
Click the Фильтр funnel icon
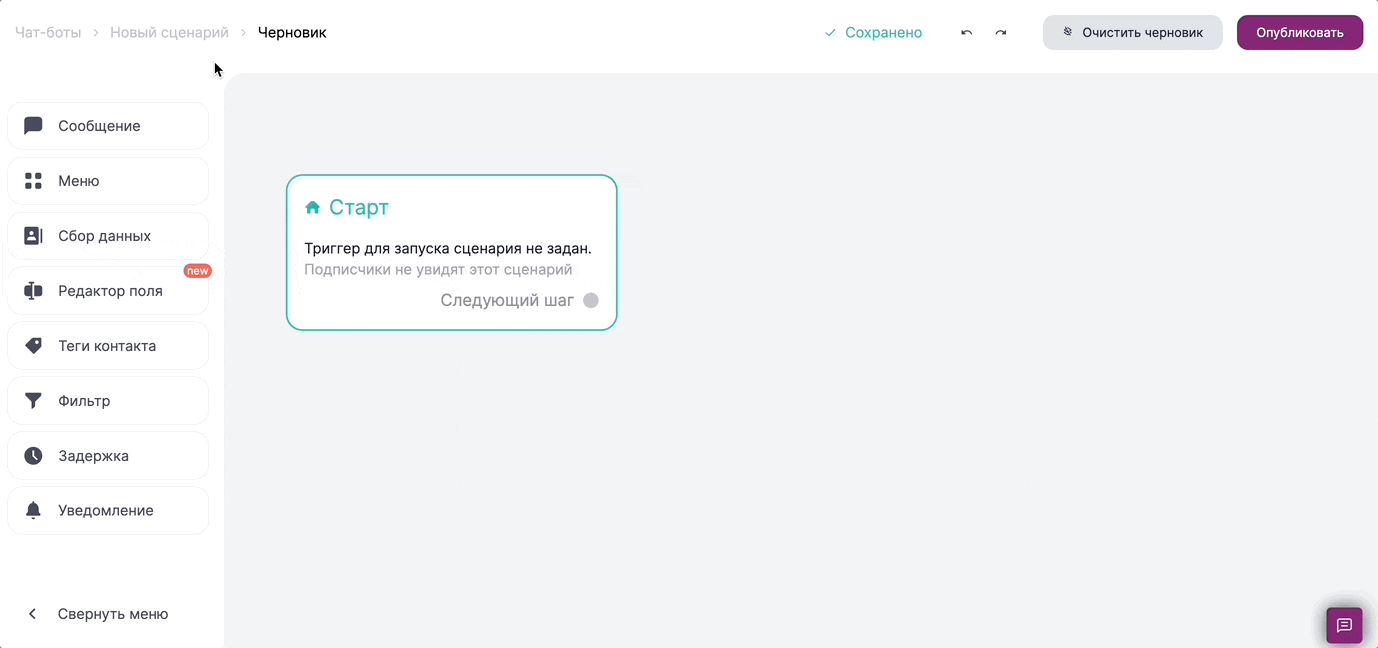[33, 401]
